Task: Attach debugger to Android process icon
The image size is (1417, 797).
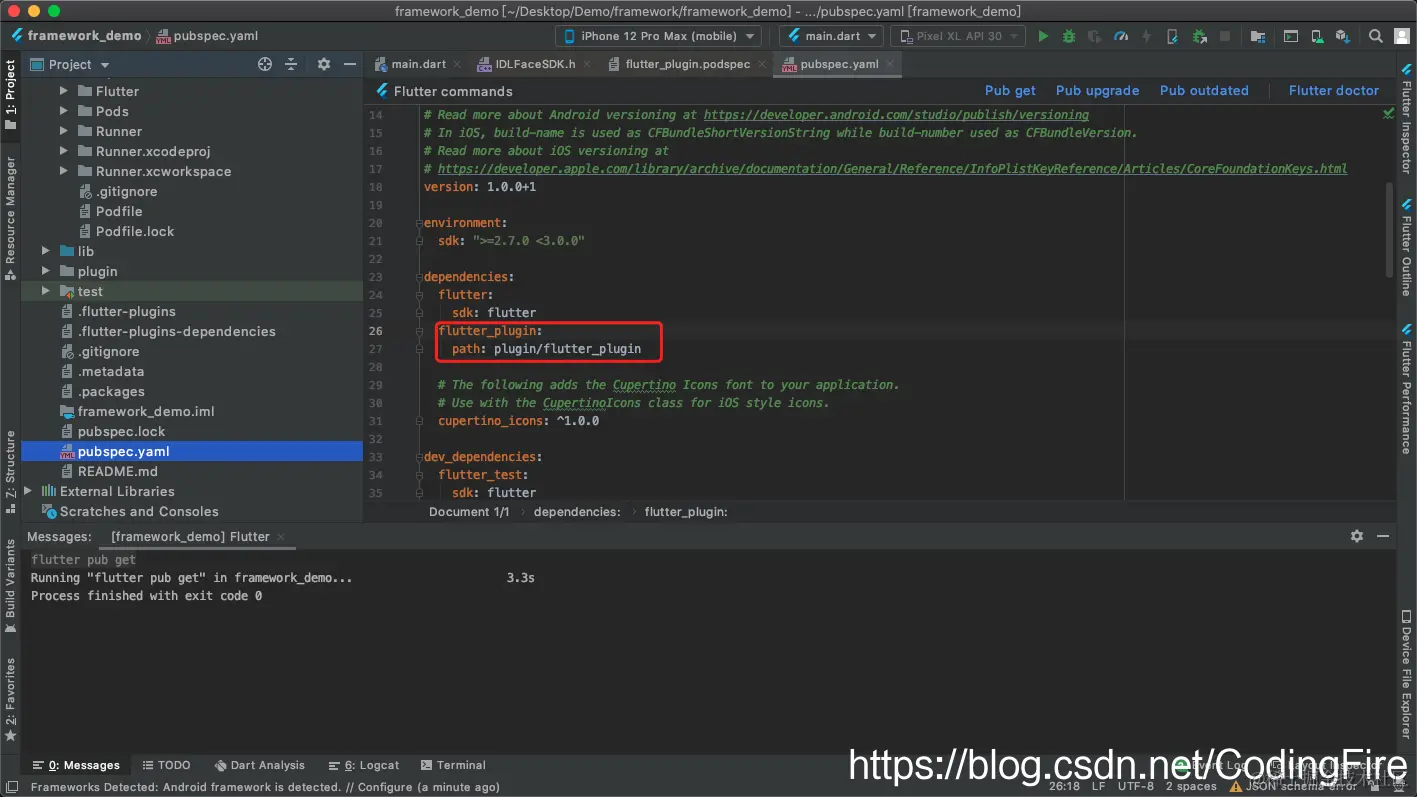Action: pos(1199,36)
